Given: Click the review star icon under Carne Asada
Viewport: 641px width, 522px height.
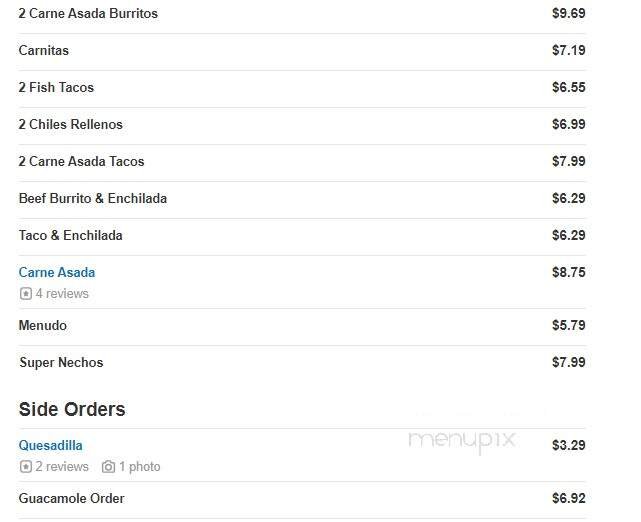Looking at the screenshot, I should coord(25,294).
